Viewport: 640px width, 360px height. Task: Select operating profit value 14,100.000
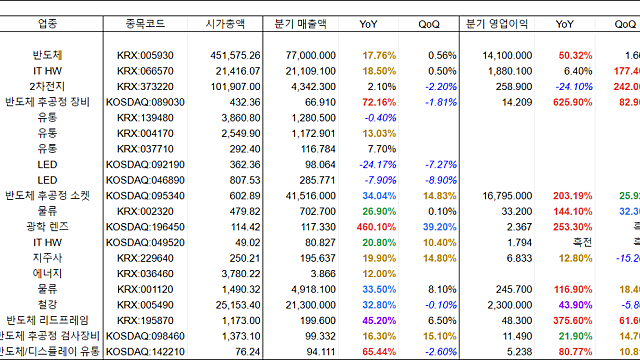click(507, 55)
